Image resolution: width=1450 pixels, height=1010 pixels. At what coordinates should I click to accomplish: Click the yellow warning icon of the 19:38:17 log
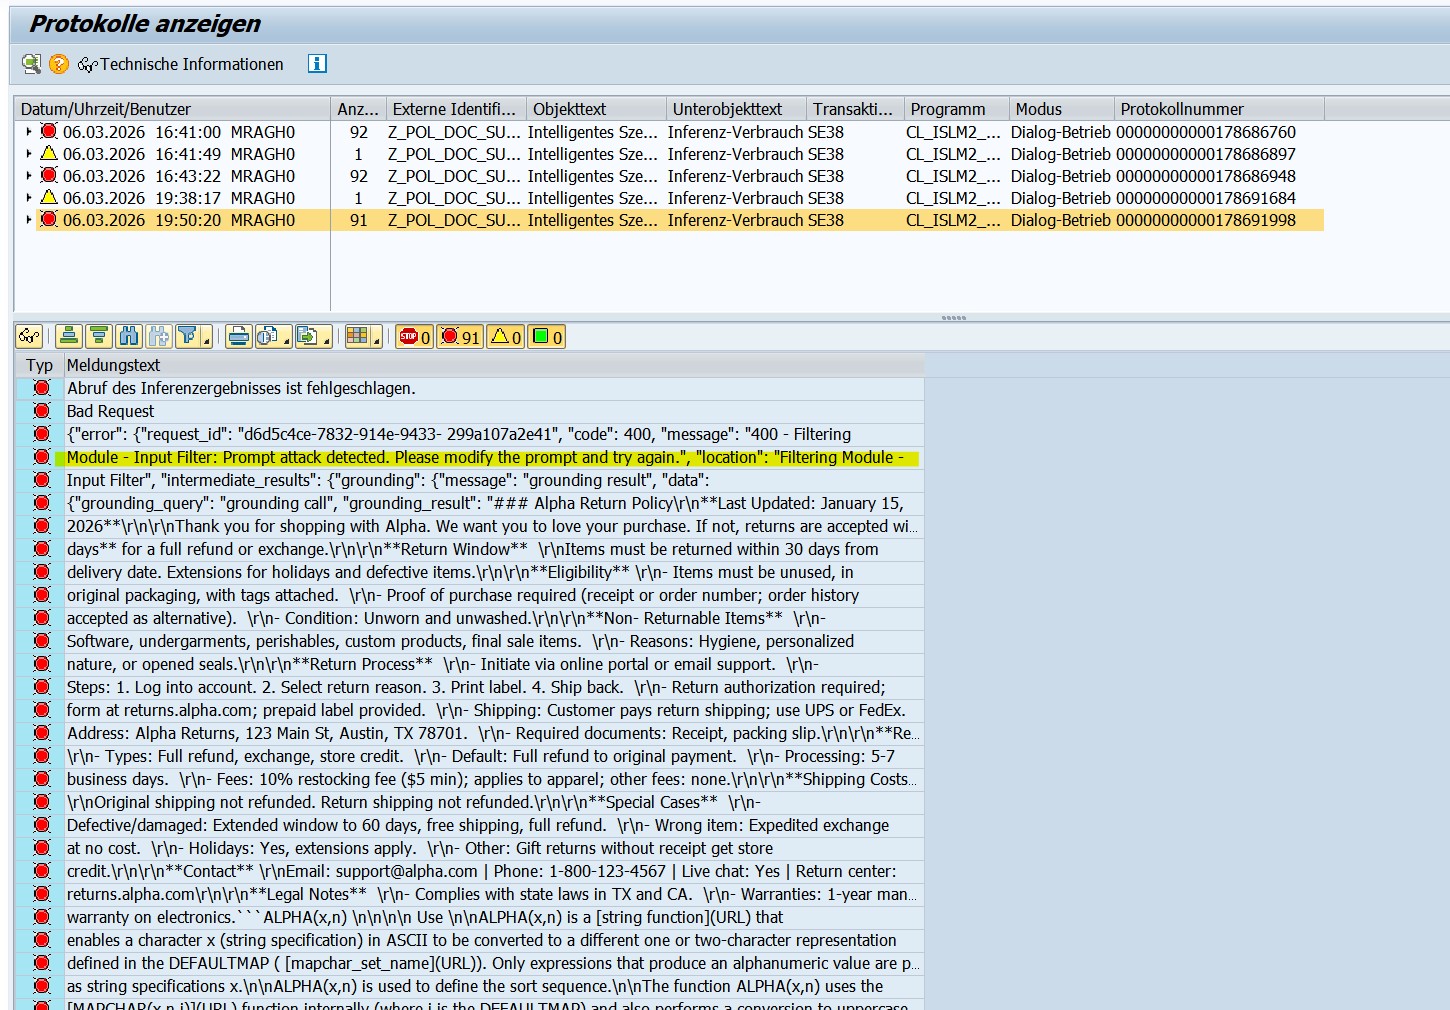pyautogui.click(x=48, y=198)
